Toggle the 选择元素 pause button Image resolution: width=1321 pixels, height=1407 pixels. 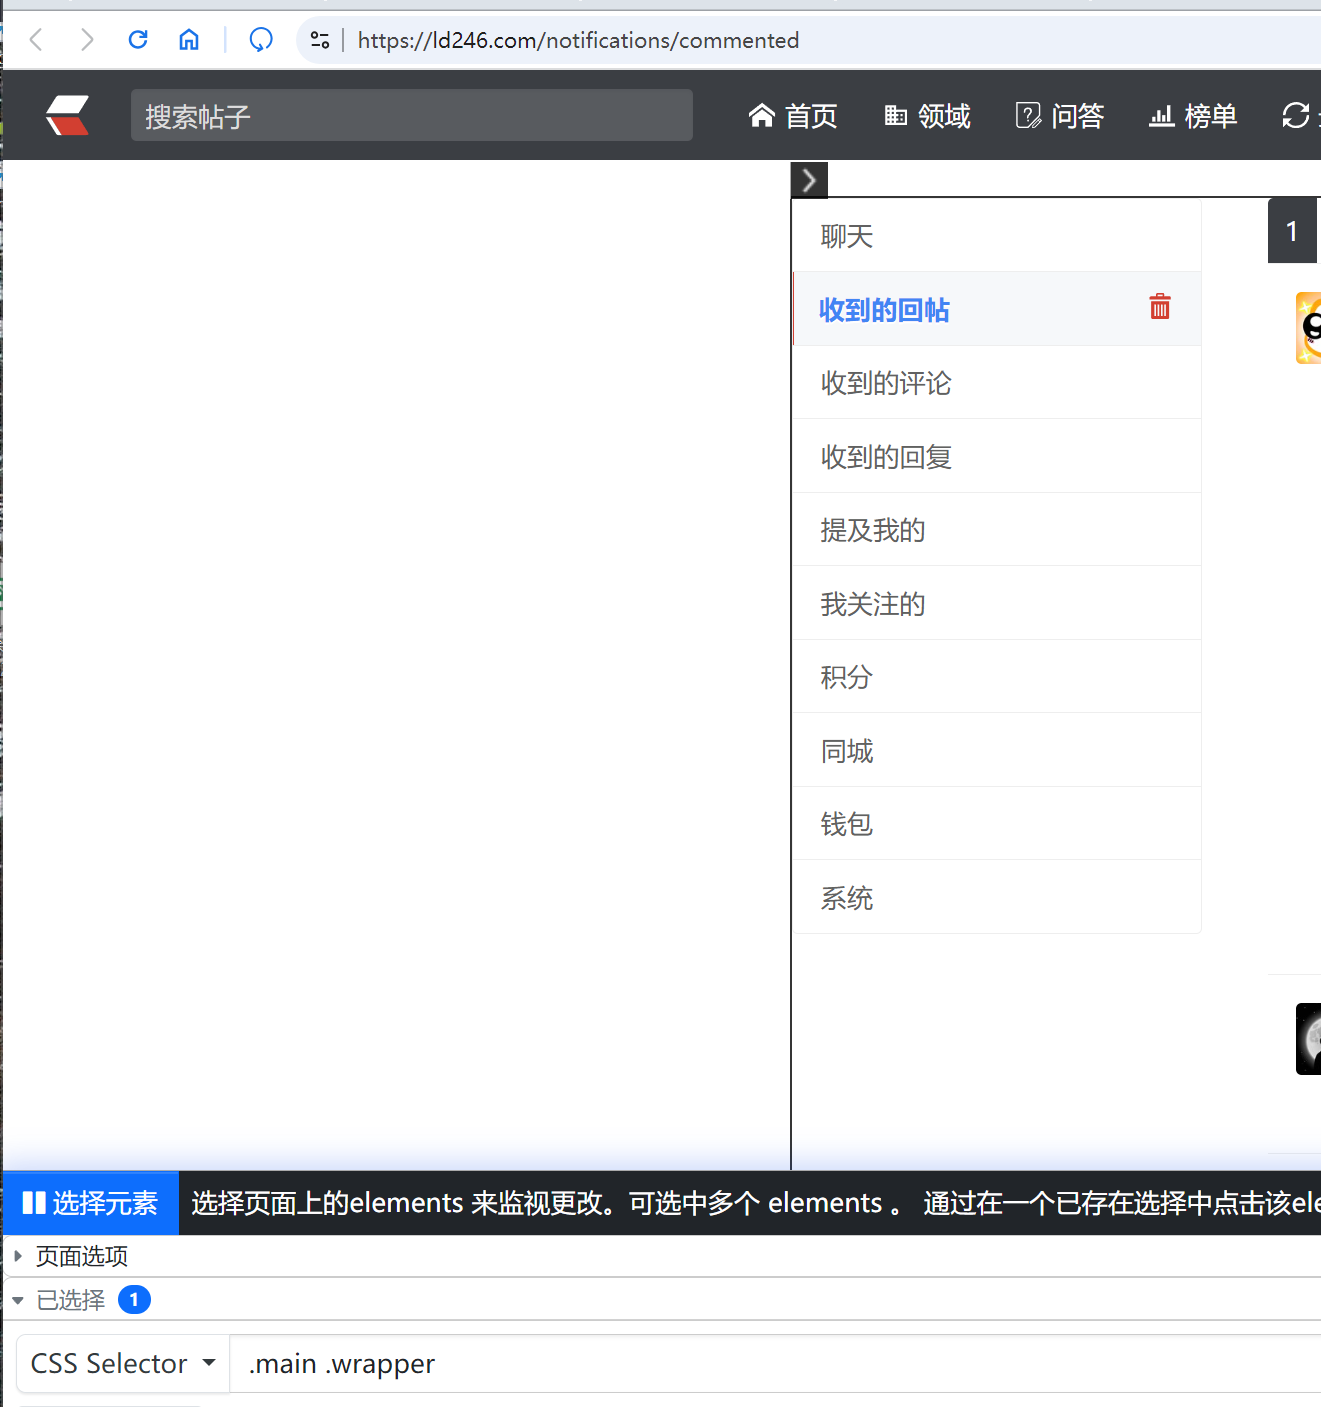pos(91,1203)
